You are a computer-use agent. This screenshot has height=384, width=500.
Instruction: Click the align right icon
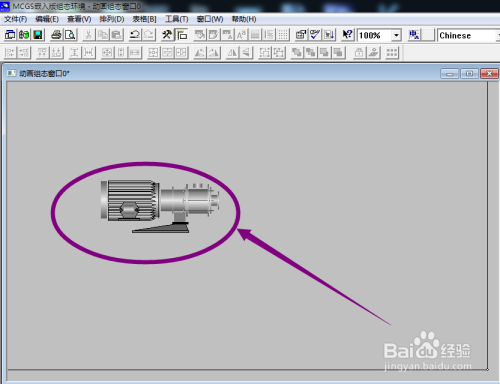pos(24,53)
